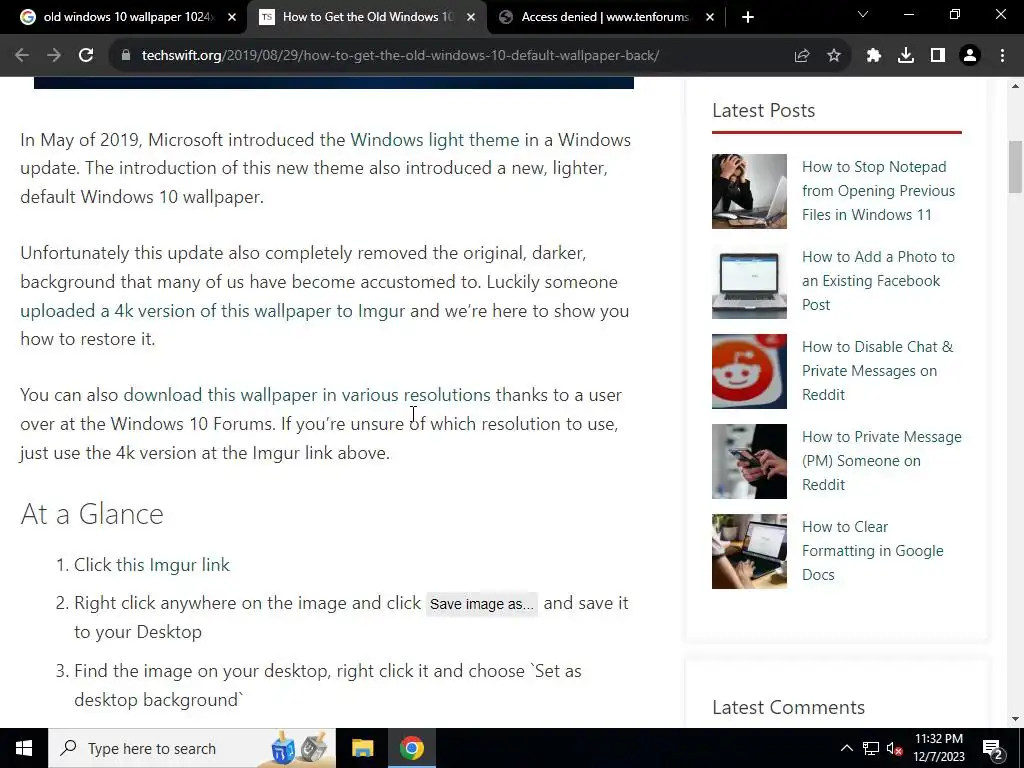Open File Explorer from taskbar
Screen dimensions: 1024x768
362,748
